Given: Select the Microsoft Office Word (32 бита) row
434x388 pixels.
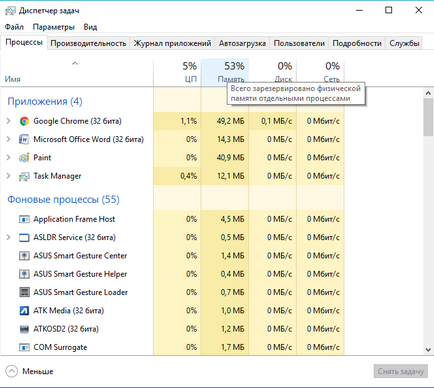Looking at the screenshot, I should click(172, 139).
